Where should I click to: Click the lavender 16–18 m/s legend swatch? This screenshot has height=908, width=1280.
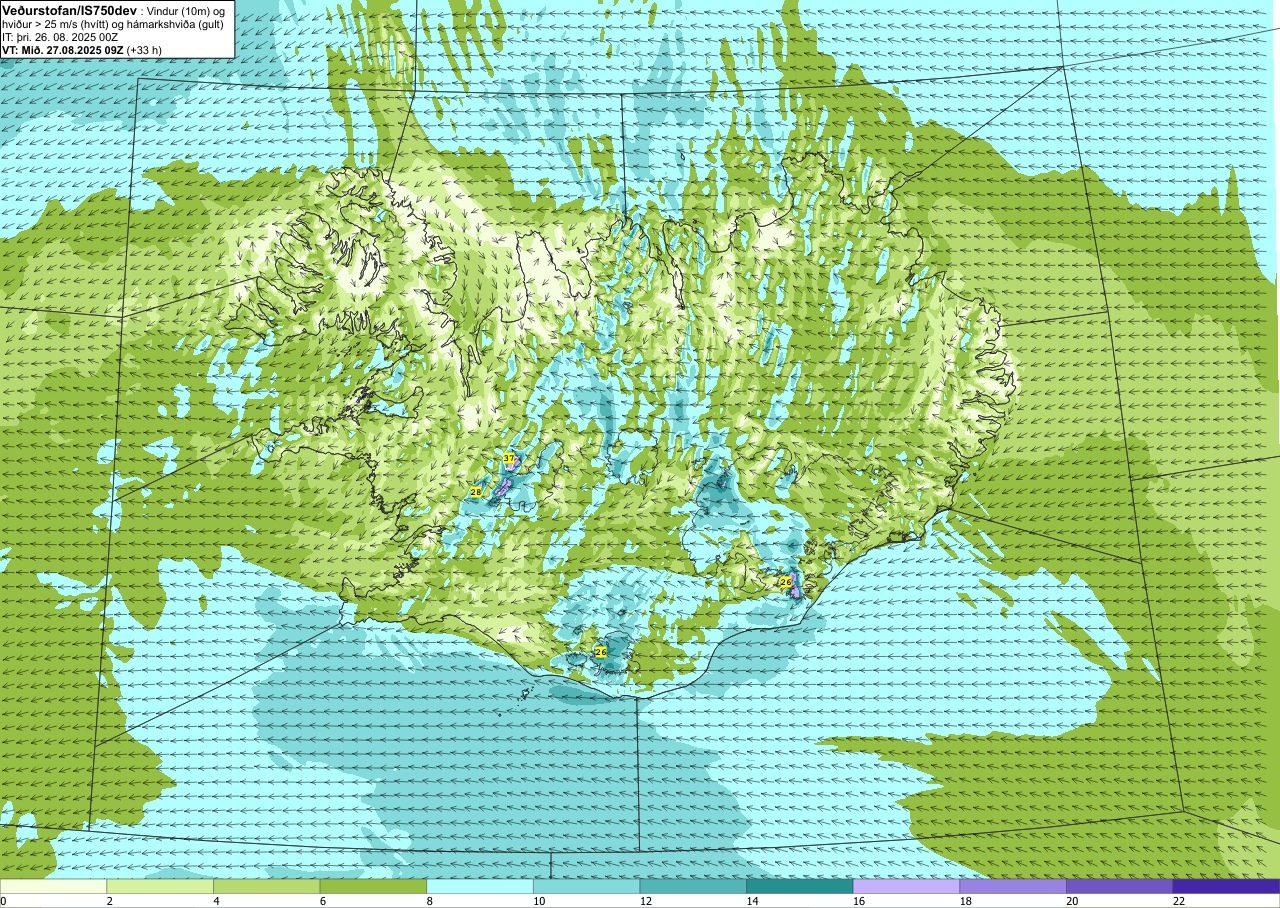(907, 886)
